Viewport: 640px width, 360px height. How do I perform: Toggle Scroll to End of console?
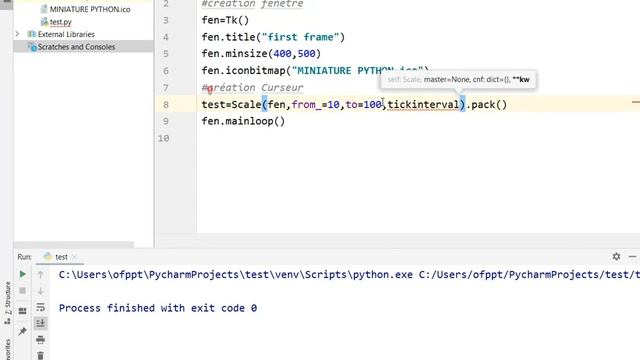(40, 323)
